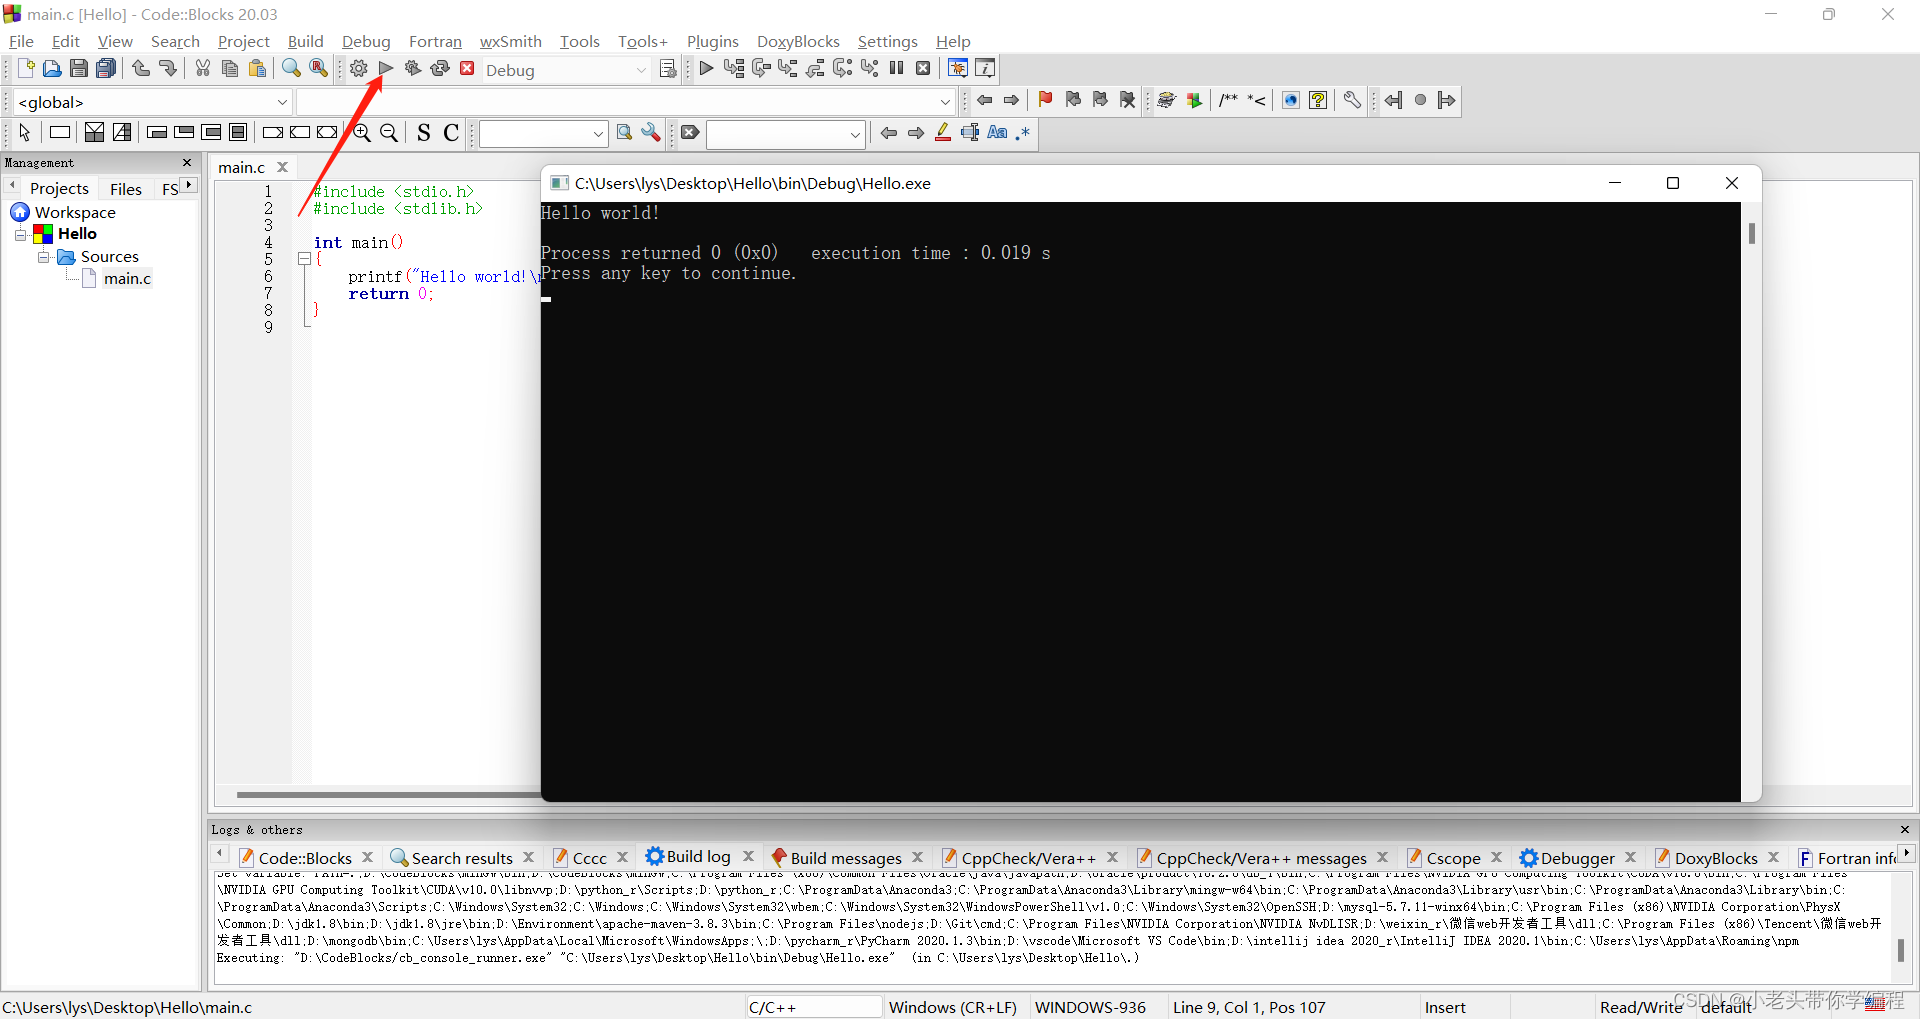This screenshot has width=1920, height=1019.
Task: Close the Build log tab
Action: (748, 856)
